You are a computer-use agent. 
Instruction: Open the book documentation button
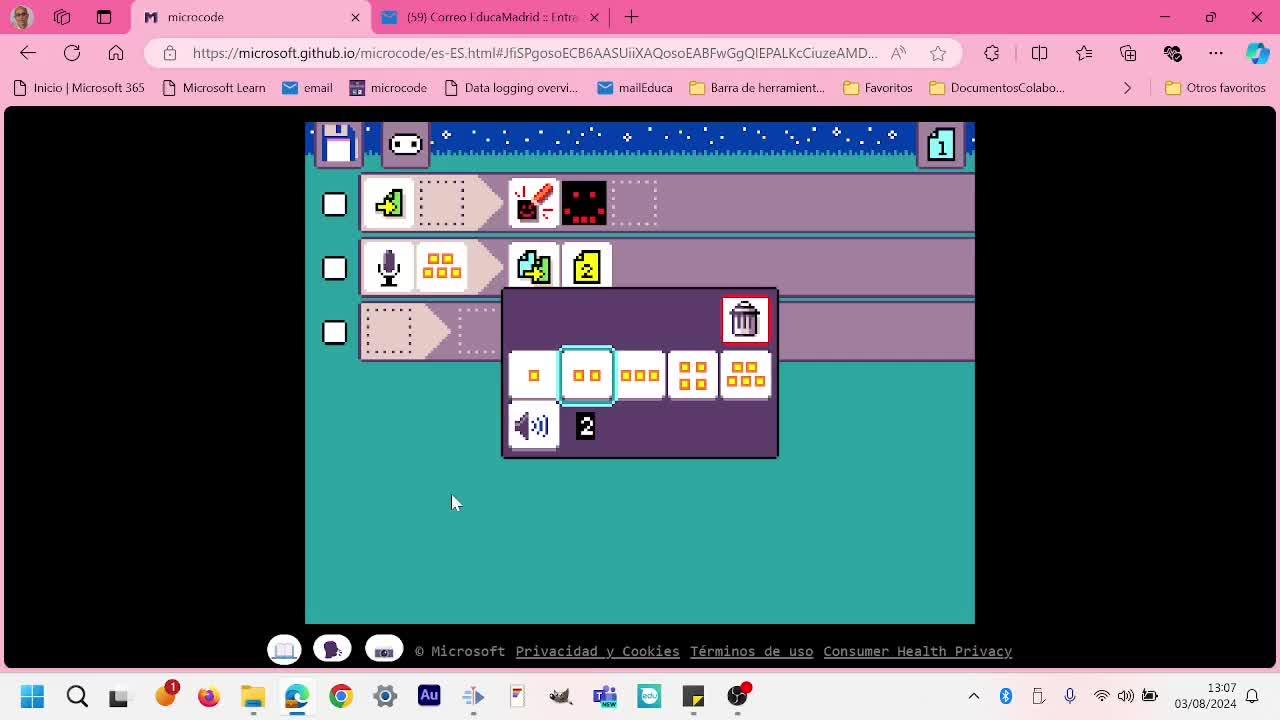tap(285, 650)
